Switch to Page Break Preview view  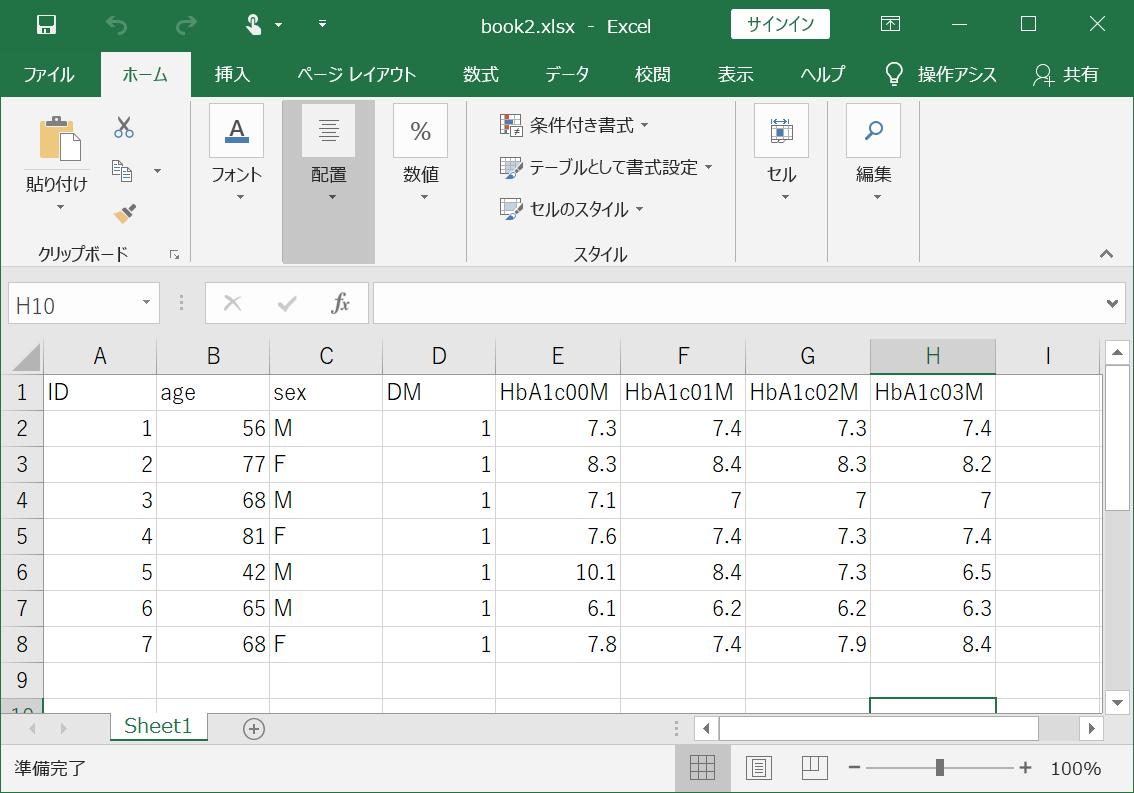(x=816, y=768)
